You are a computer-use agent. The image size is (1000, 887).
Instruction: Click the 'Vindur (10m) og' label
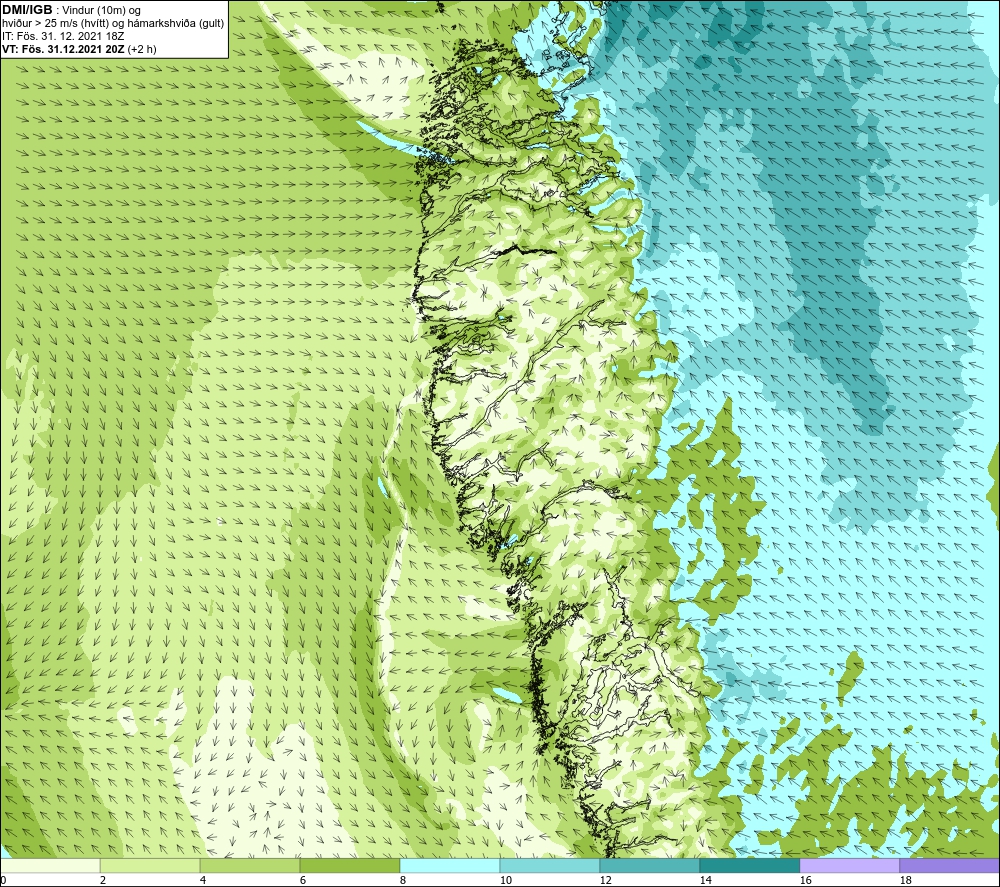pos(102,10)
